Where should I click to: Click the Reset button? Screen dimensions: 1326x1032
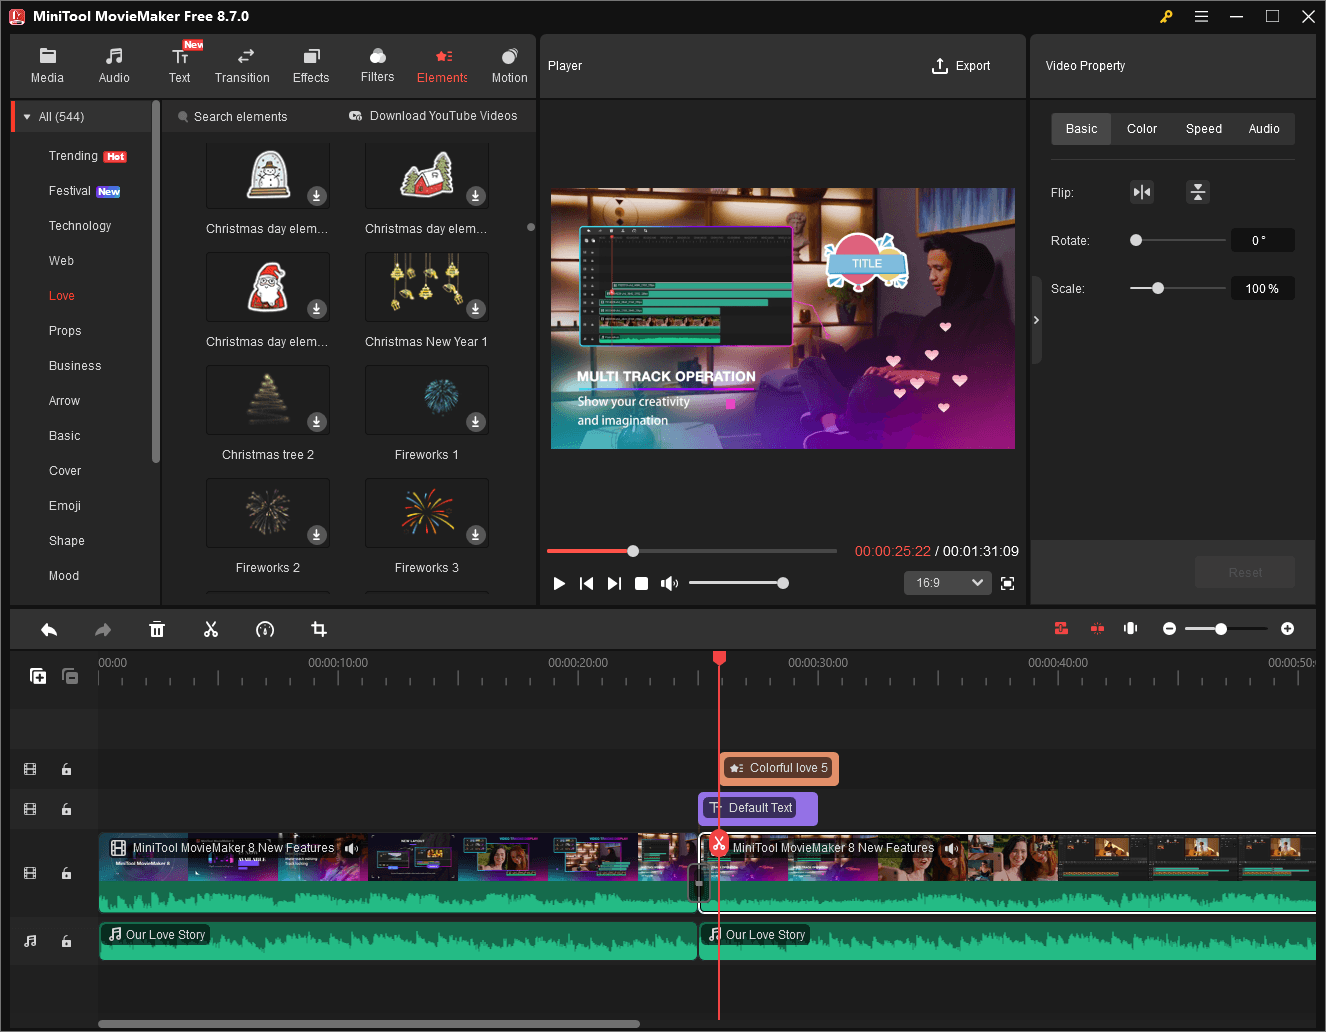[x=1245, y=573]
